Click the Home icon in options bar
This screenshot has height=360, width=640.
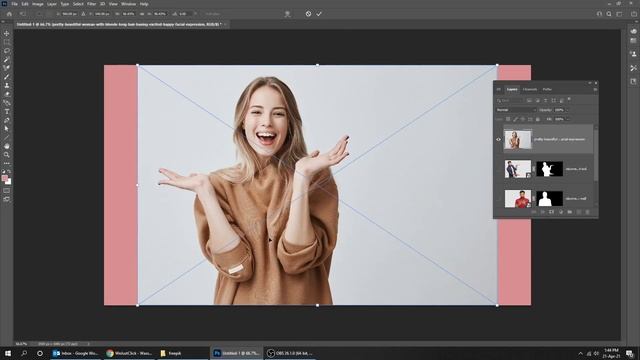pos(9,14)
